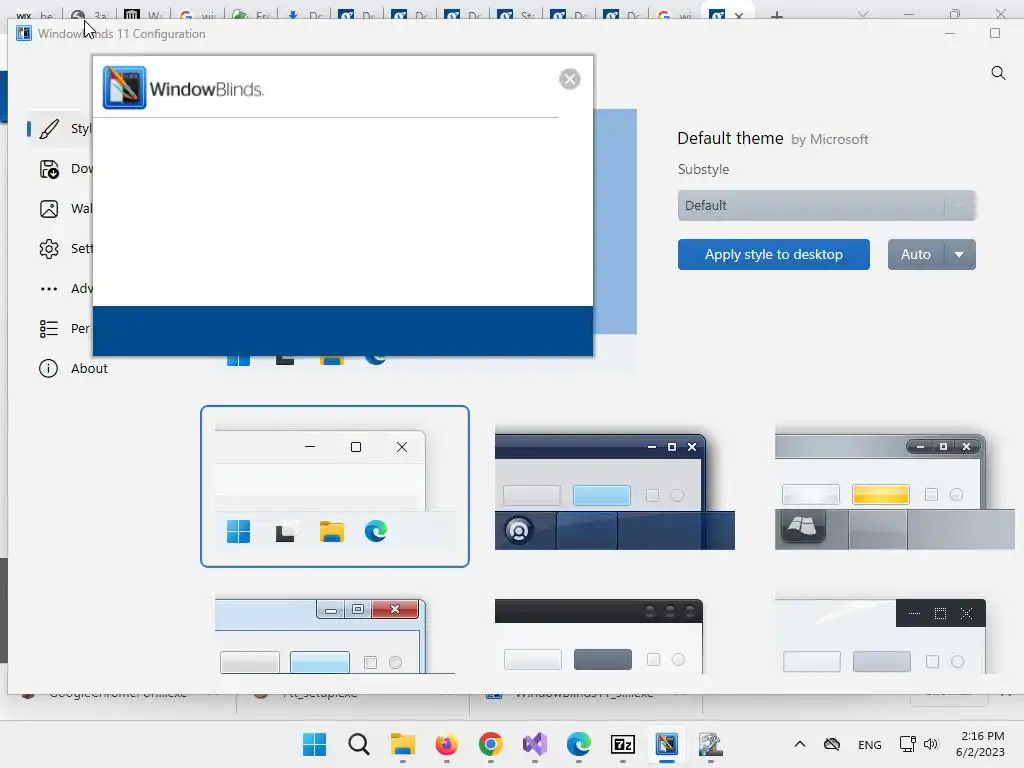The width and height of the screenshot is (1024, 768).
Task: Open the Wallpaper section picture icon
Action: pyautogui.click(x=49, y=209)
